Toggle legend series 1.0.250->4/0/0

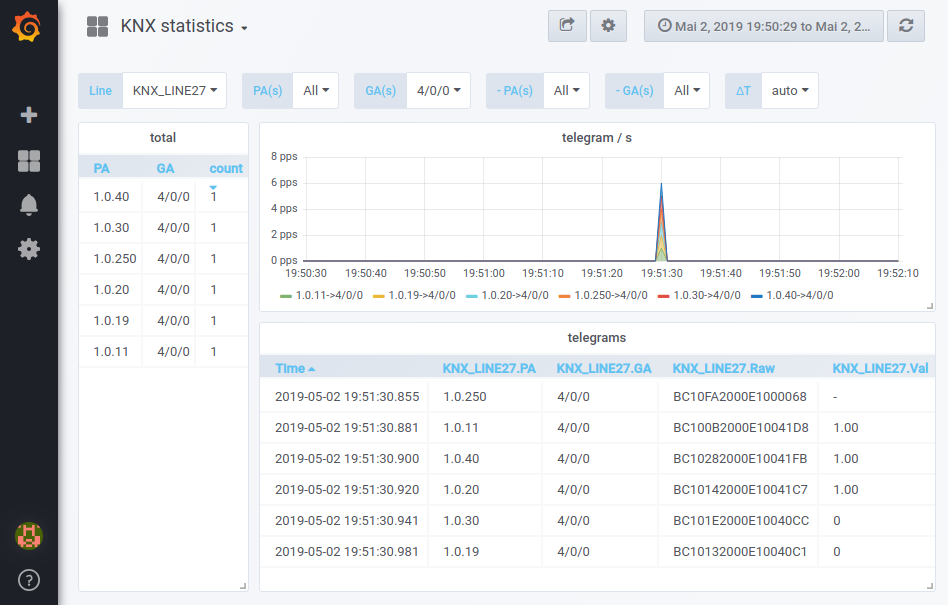click(611, 296)
